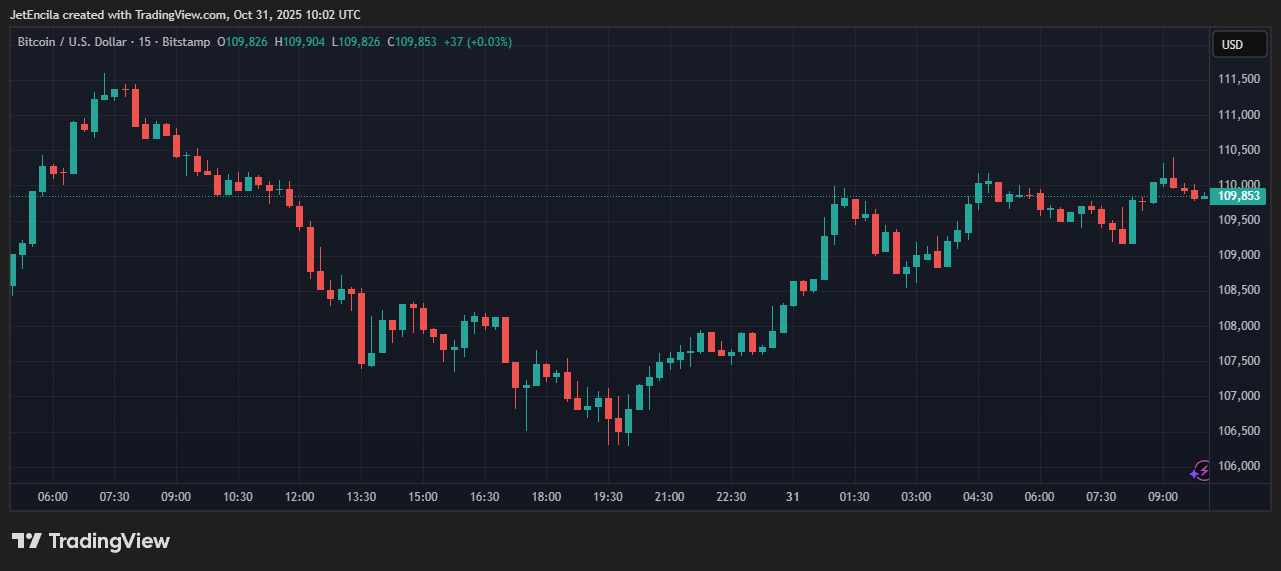Click the 09:00 label at right of time axis
This screenshot has width=1281, height=571.
pyautogui.click(x=1162, y=497)
